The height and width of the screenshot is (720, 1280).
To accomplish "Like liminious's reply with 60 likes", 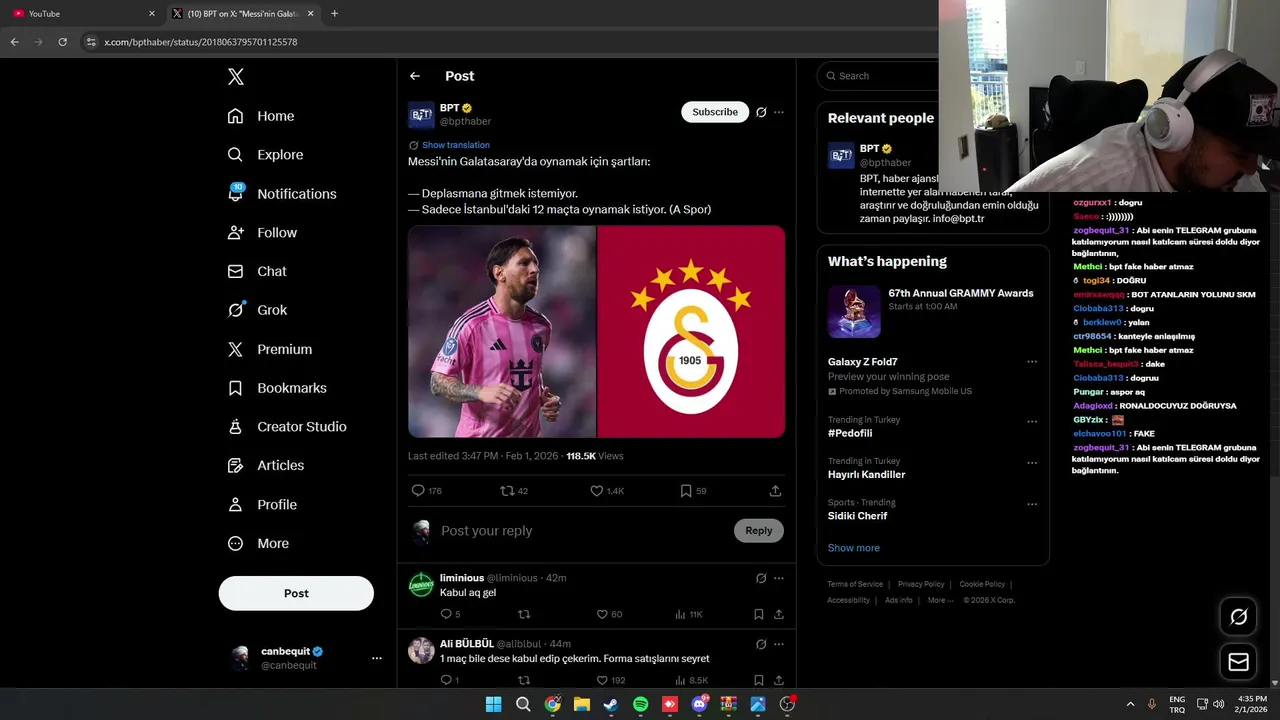I will click(x=602, y=614).
